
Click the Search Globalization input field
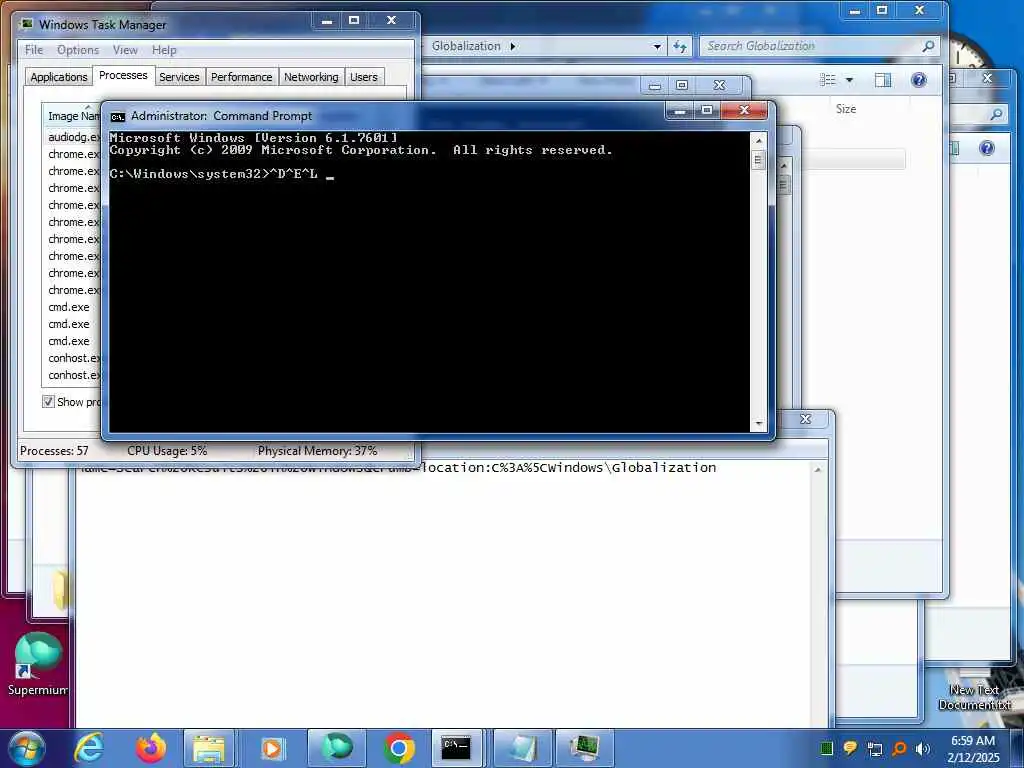[x=812, y=46]
